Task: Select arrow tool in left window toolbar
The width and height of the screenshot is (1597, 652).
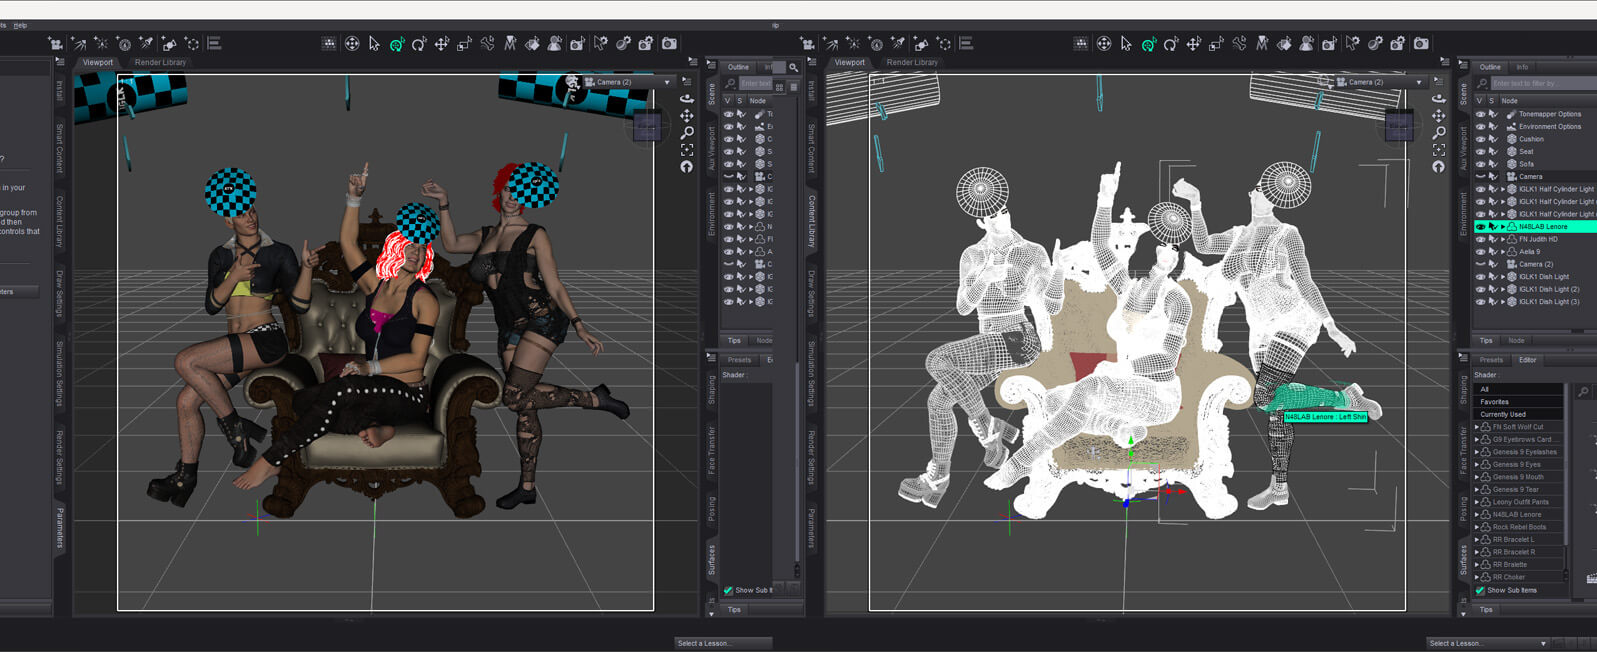Action: click(374, 44)
